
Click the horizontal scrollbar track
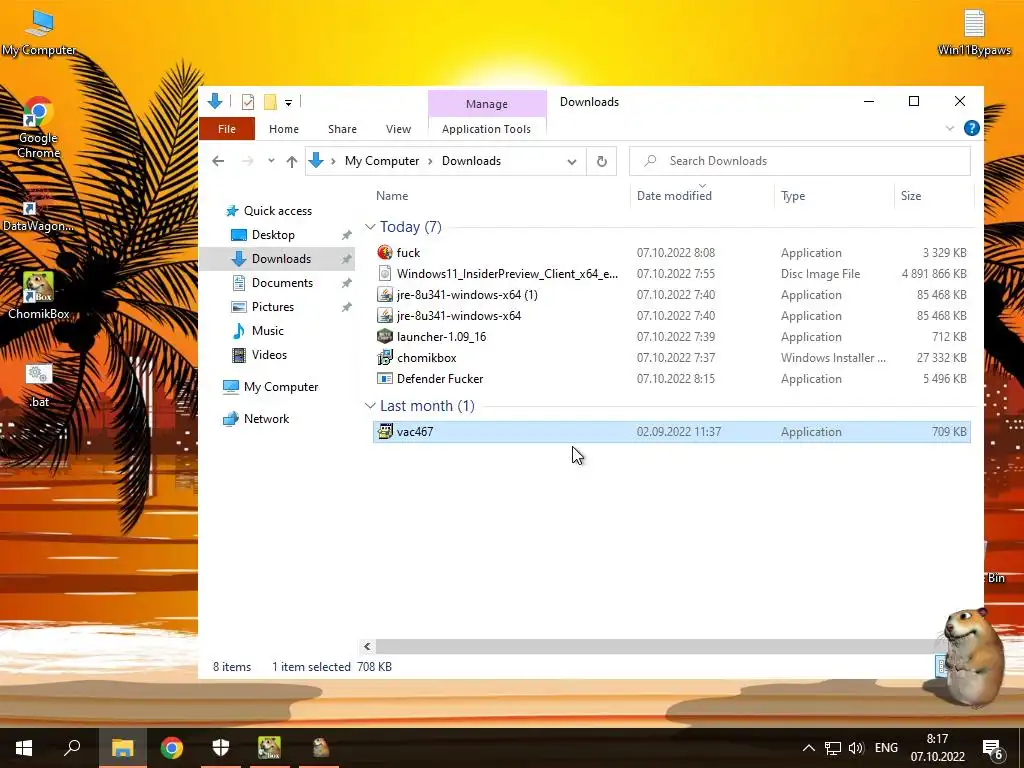click(x=656, y=647)
